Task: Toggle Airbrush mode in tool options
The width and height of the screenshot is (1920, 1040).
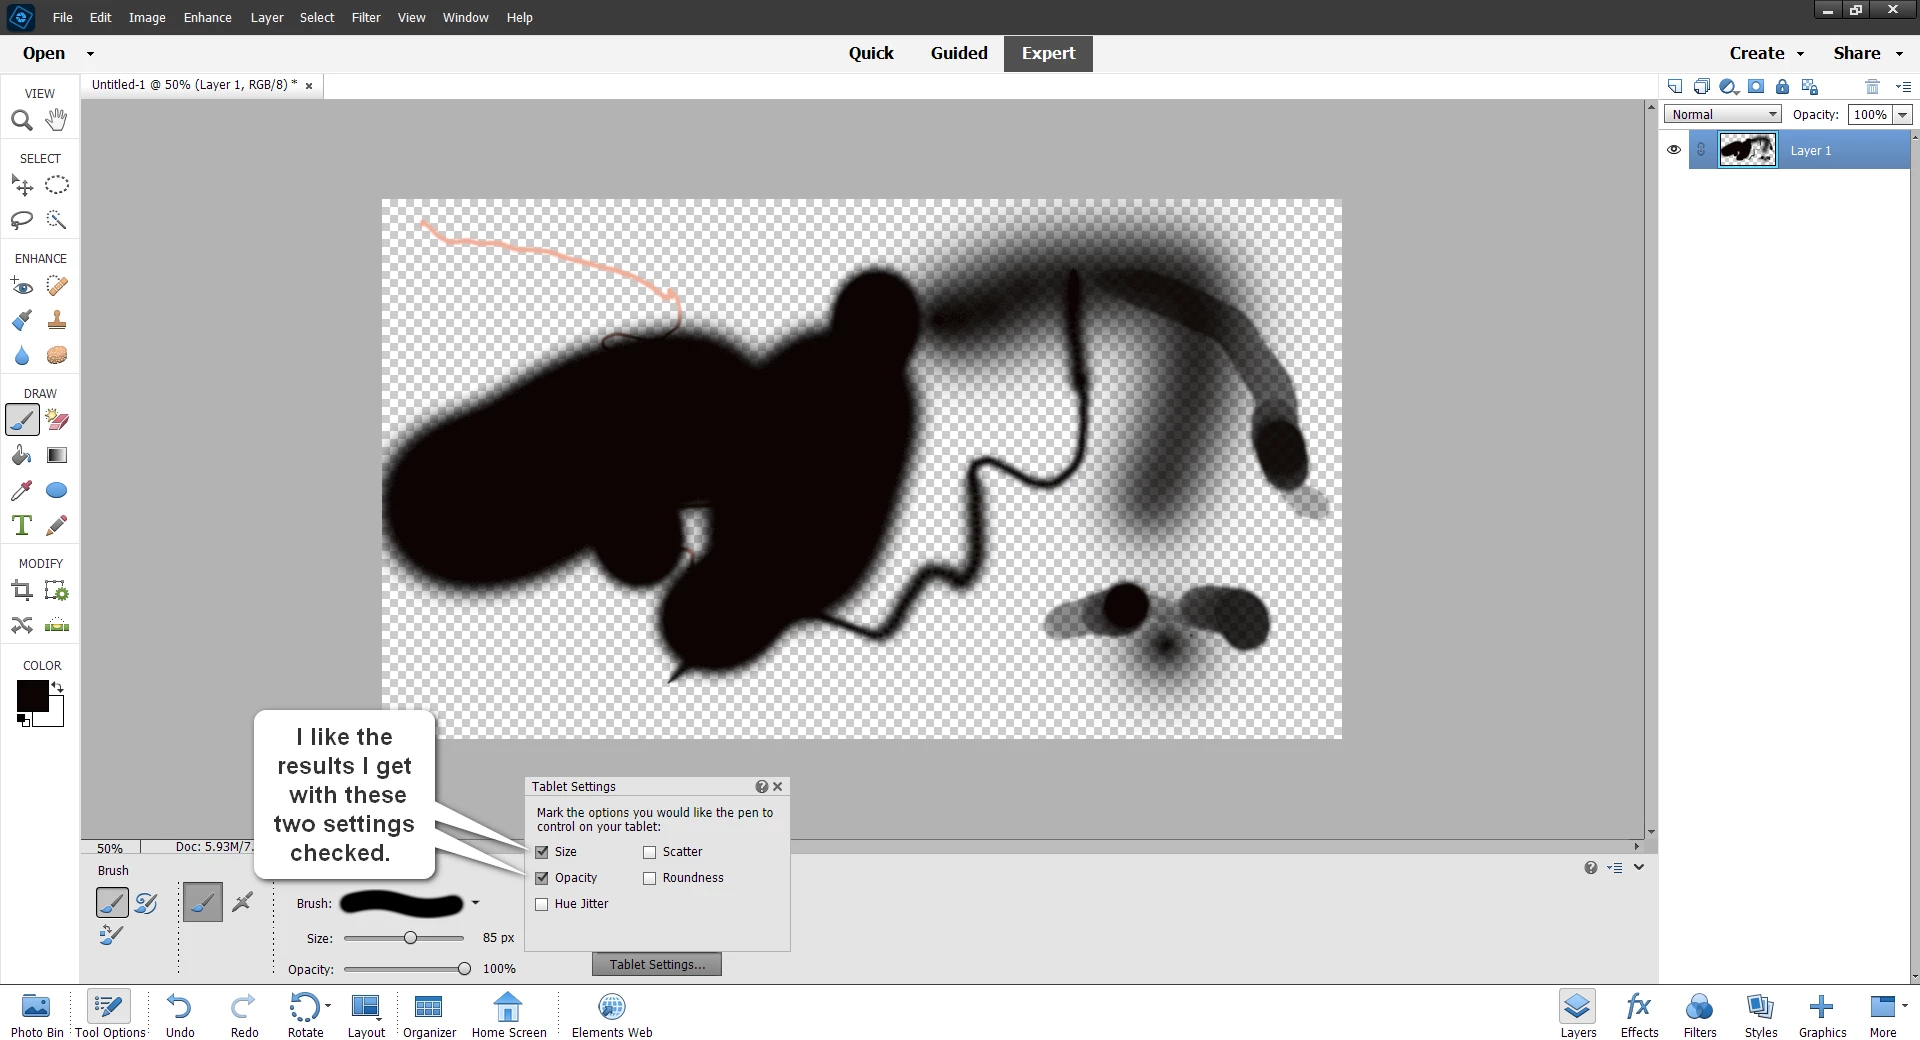Action: pos(242,902)
